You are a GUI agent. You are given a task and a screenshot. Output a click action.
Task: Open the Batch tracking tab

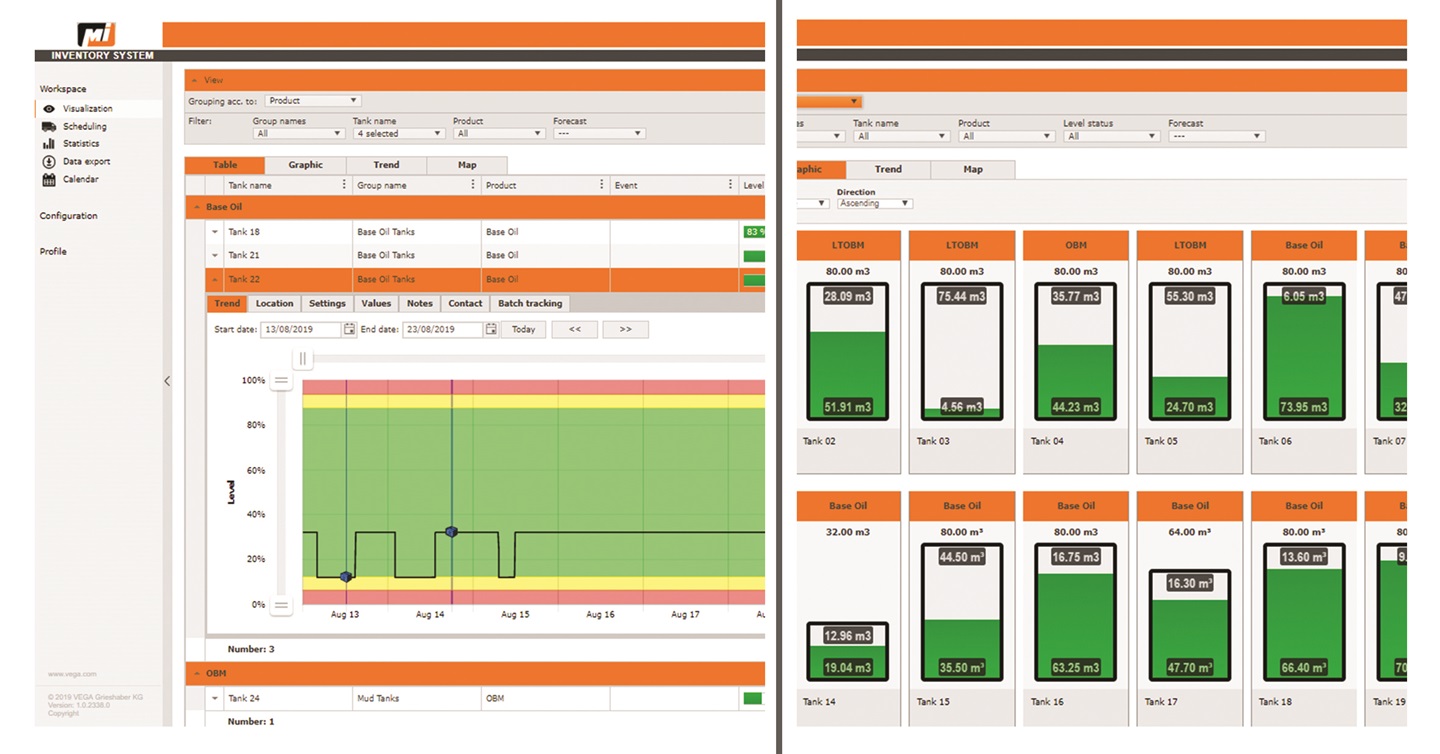tap(529, 304)
